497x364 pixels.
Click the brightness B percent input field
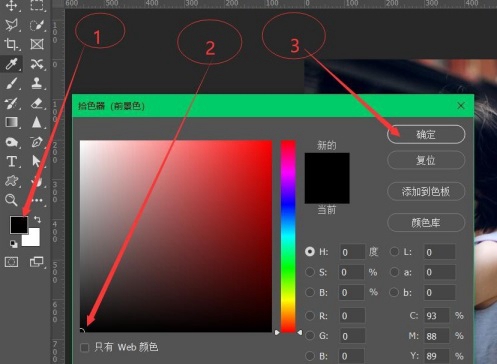click(352, 293)
